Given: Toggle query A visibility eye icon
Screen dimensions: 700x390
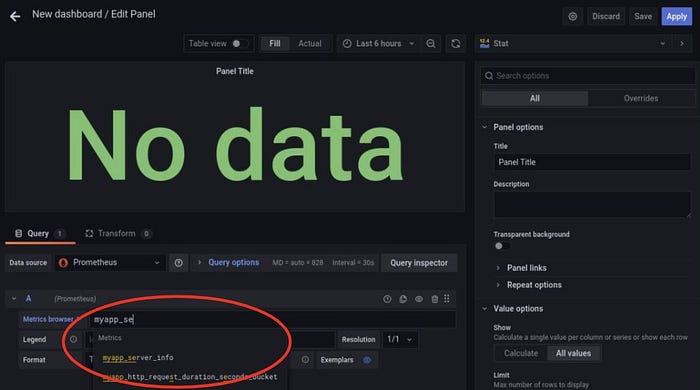Looking at the screenshot, I should (x=419, y=299).
